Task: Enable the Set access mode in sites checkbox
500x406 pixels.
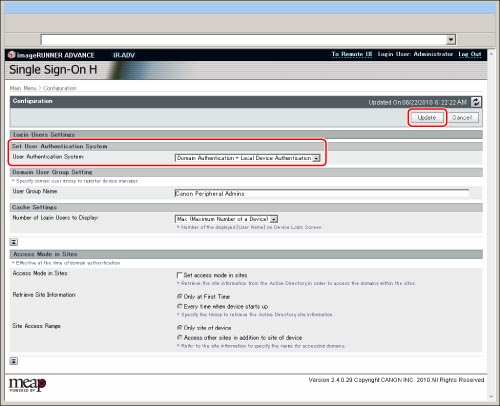Action: coord(179,275)
